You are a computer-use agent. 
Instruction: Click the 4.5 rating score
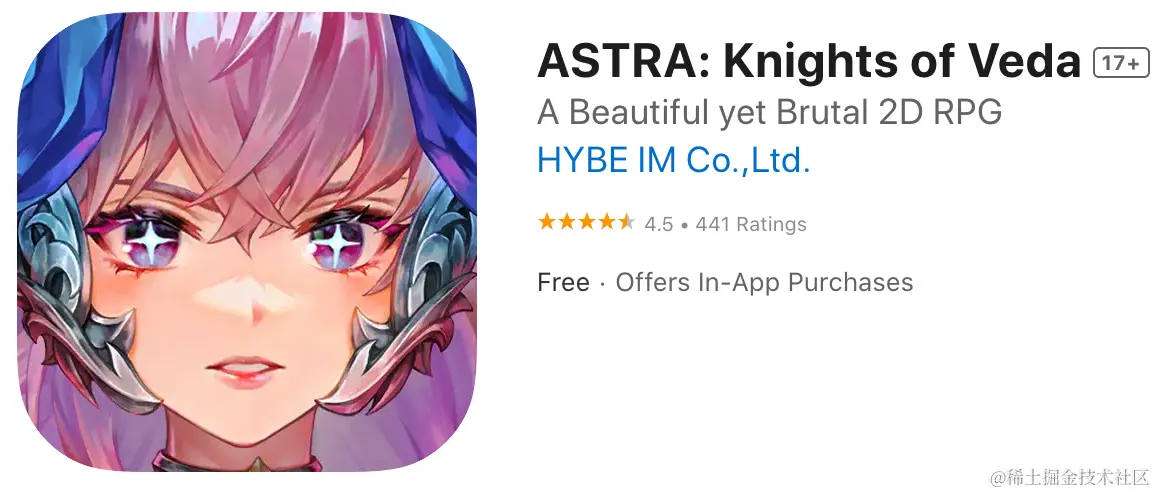pos(658,224)
